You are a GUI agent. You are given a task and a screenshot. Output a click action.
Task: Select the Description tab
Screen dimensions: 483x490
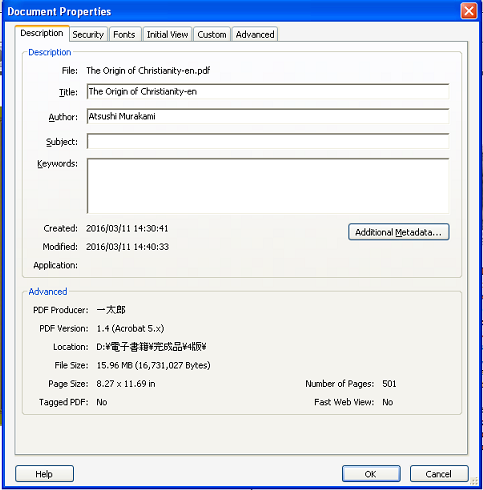pos(42,33)
